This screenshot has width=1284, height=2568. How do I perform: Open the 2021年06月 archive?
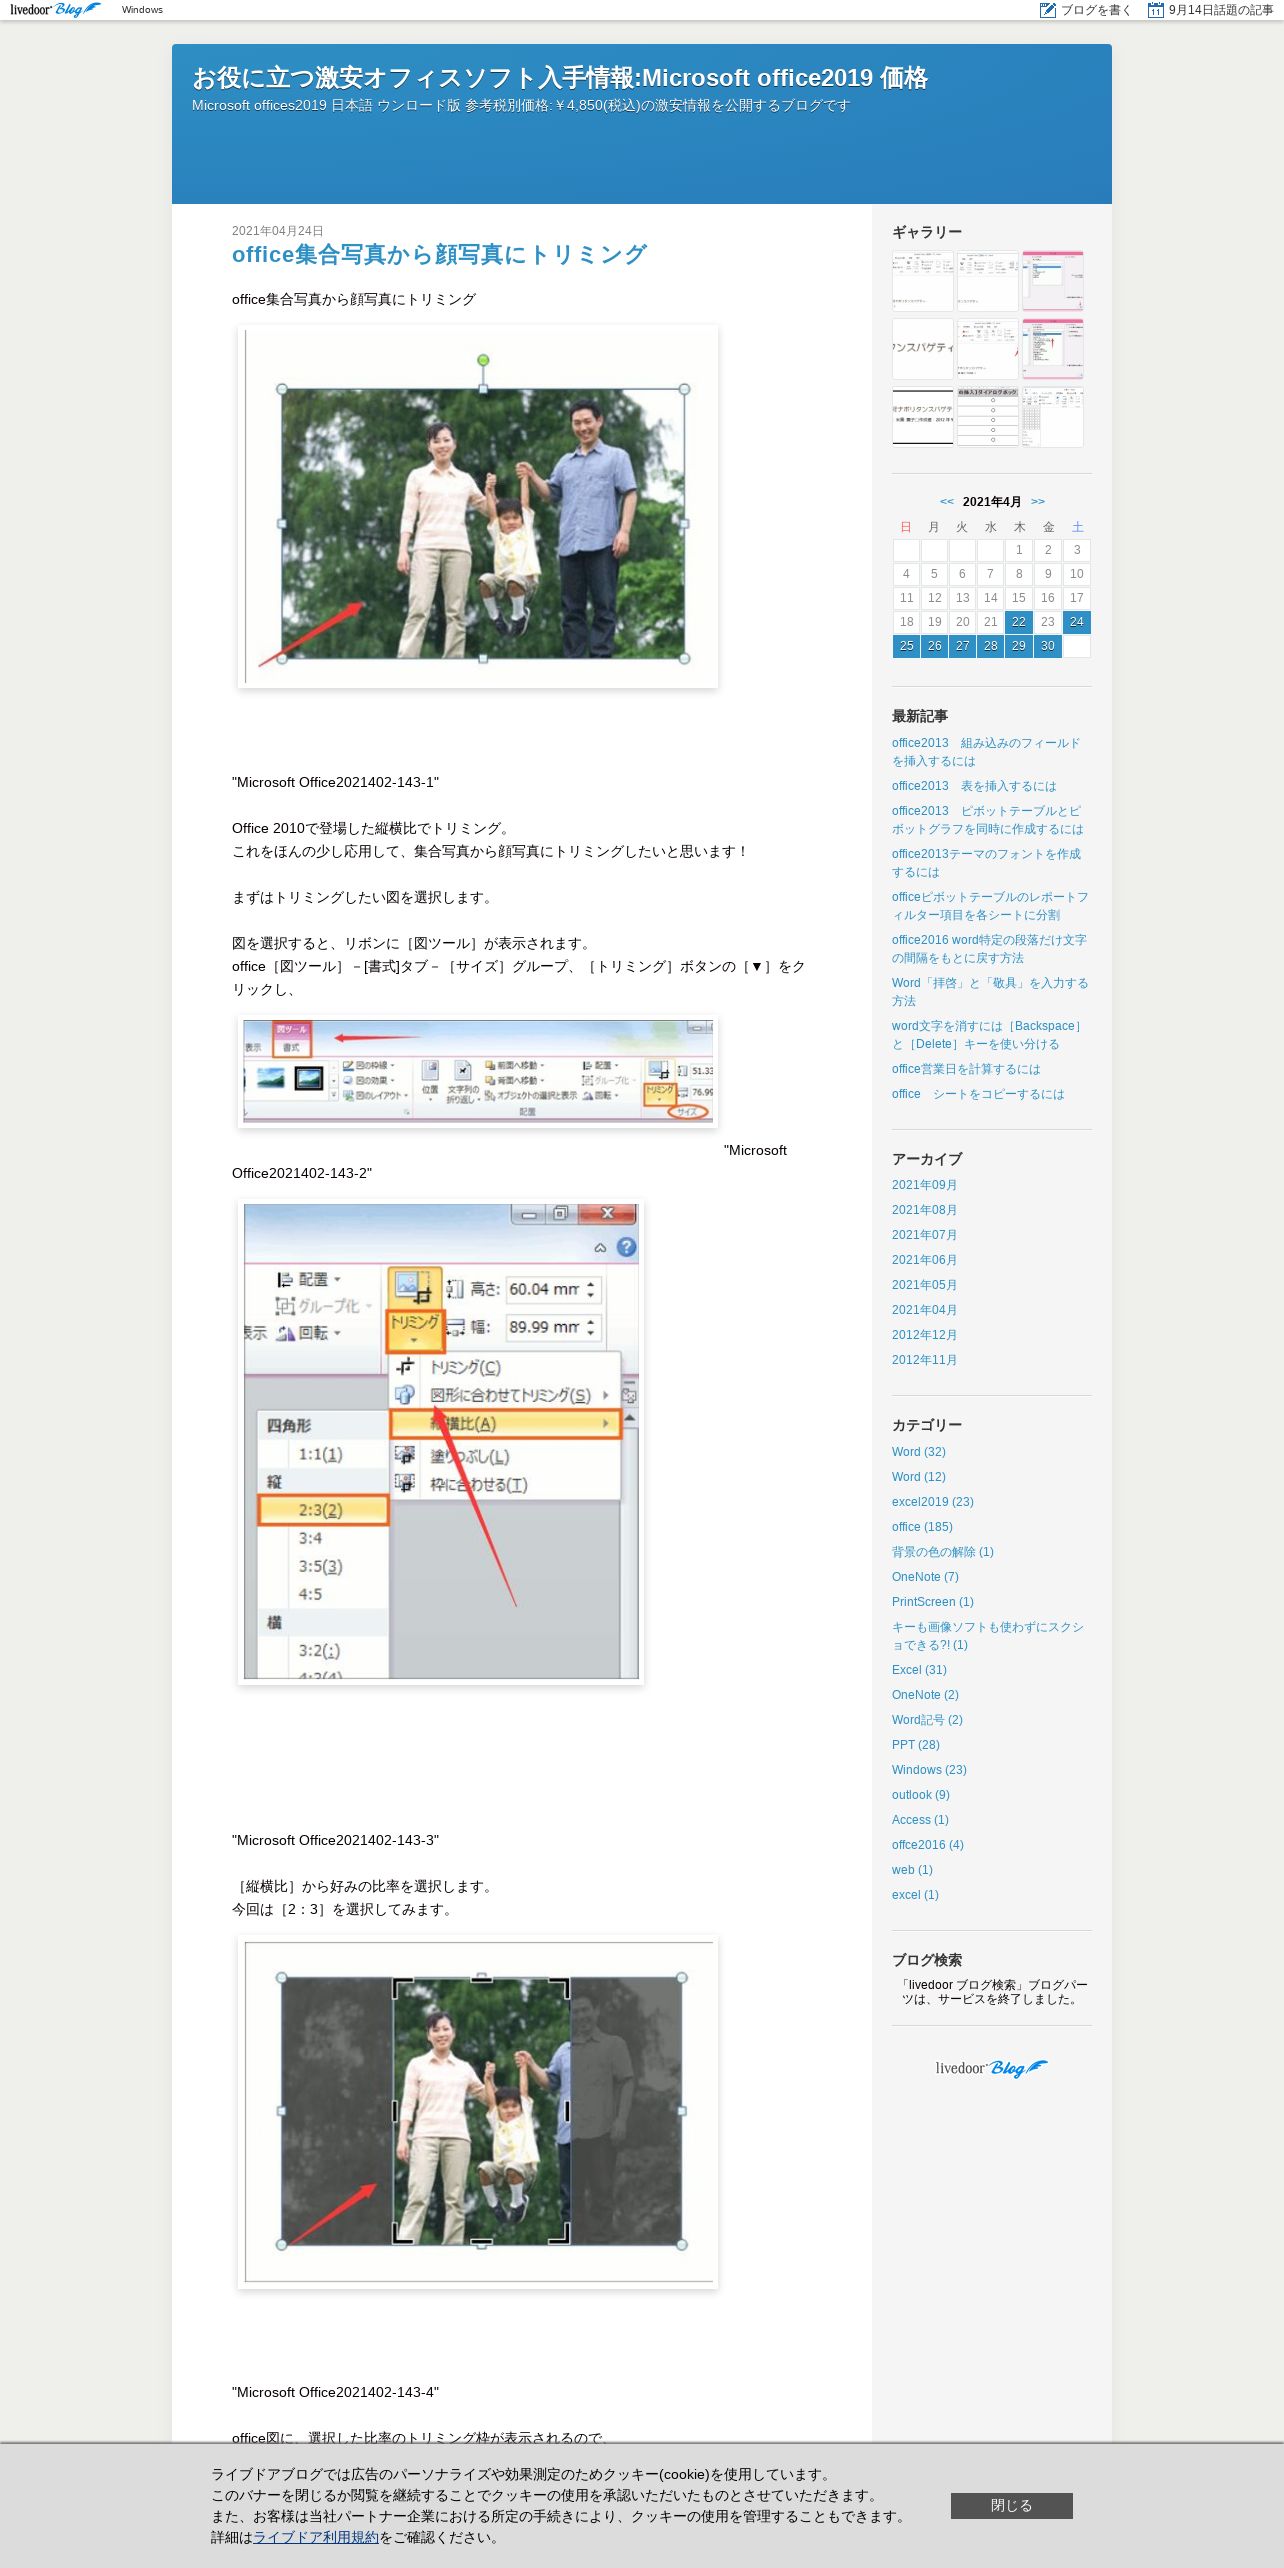point(924,1260)
